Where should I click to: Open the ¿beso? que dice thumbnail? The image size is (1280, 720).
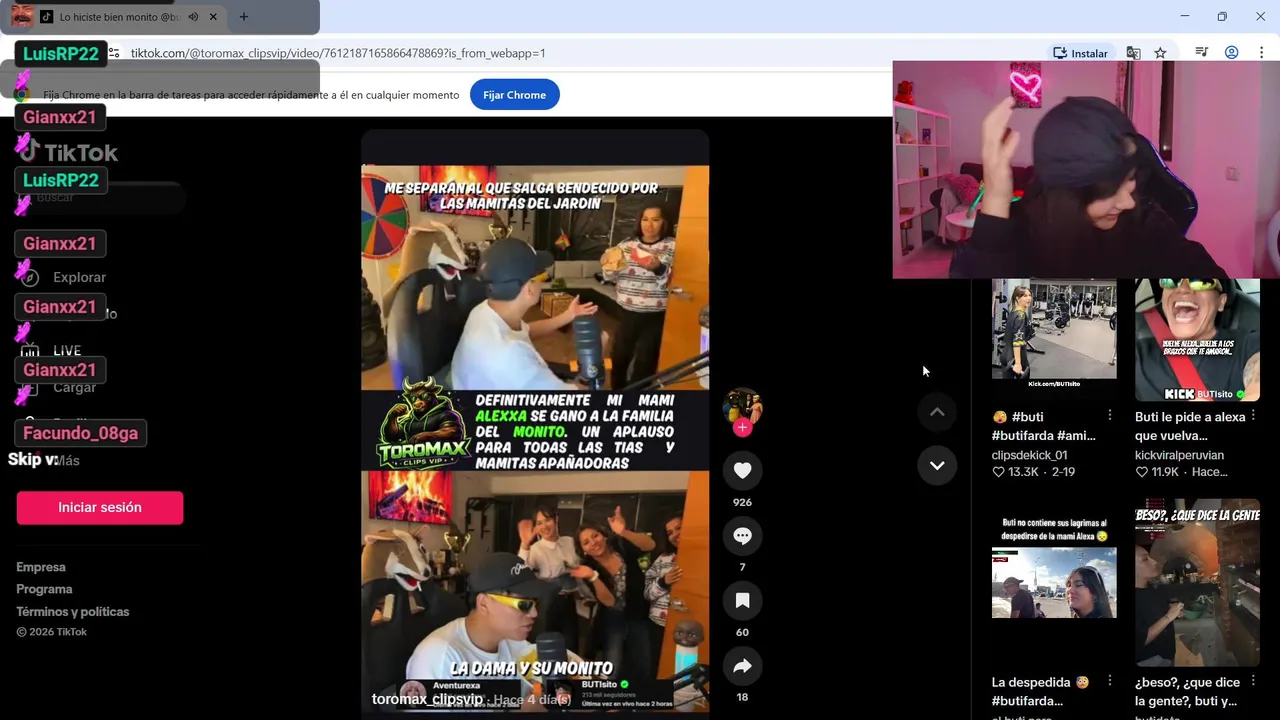pos(1197,583)
